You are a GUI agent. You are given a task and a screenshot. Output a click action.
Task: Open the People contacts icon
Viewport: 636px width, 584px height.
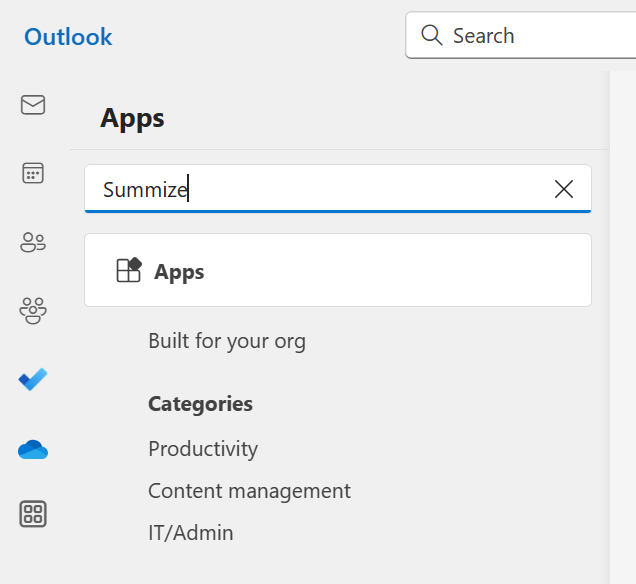[33, 242]
